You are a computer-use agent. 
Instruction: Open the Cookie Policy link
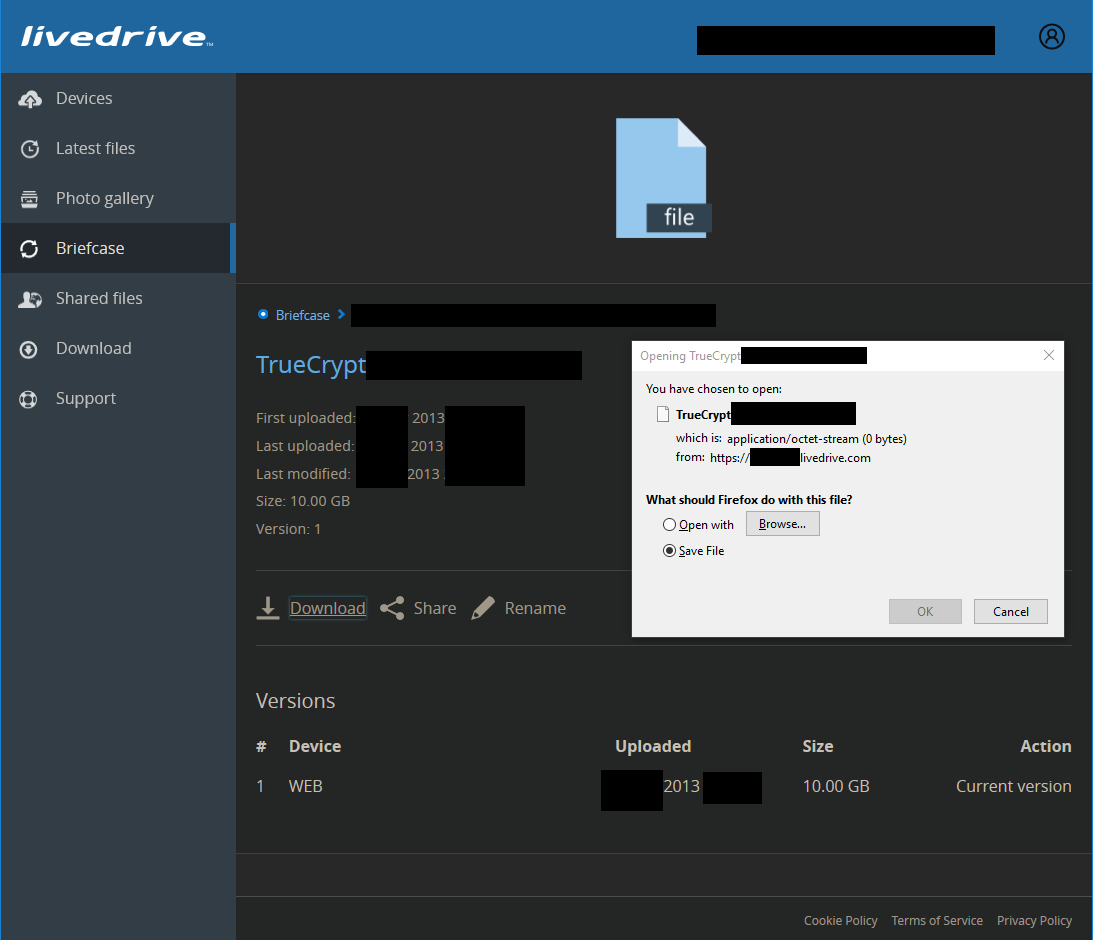pyautogui.click(x=841, y=920)
